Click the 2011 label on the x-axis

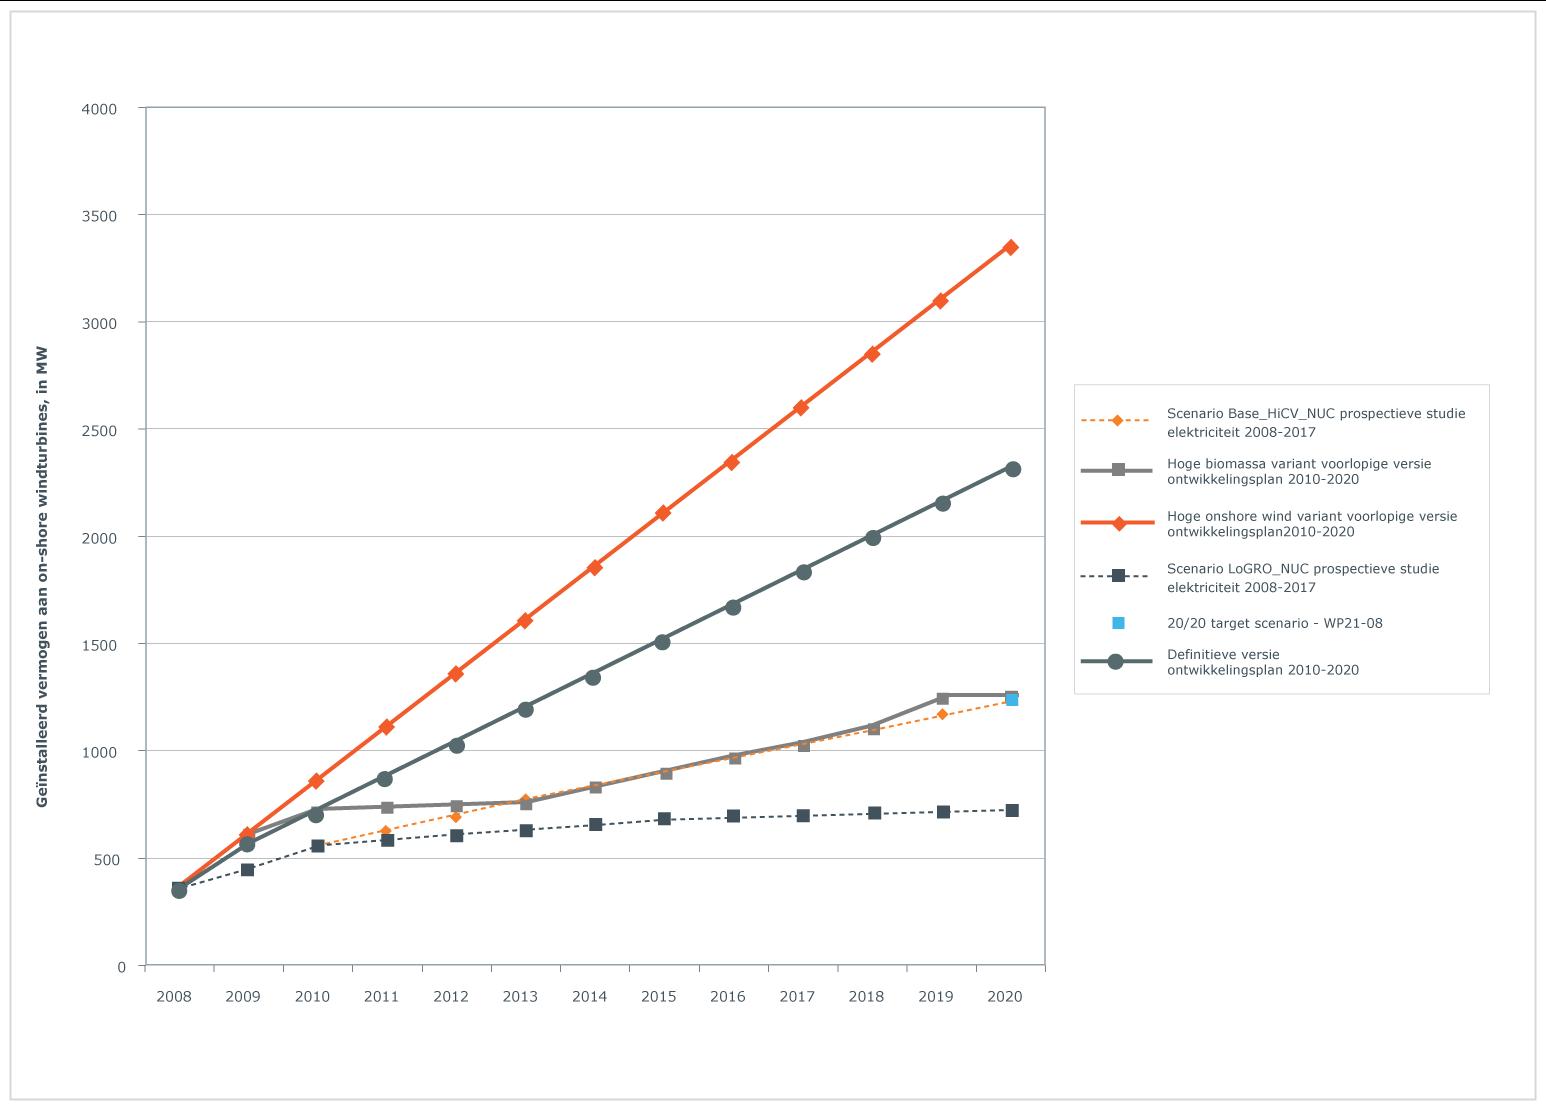click(381, 997)
